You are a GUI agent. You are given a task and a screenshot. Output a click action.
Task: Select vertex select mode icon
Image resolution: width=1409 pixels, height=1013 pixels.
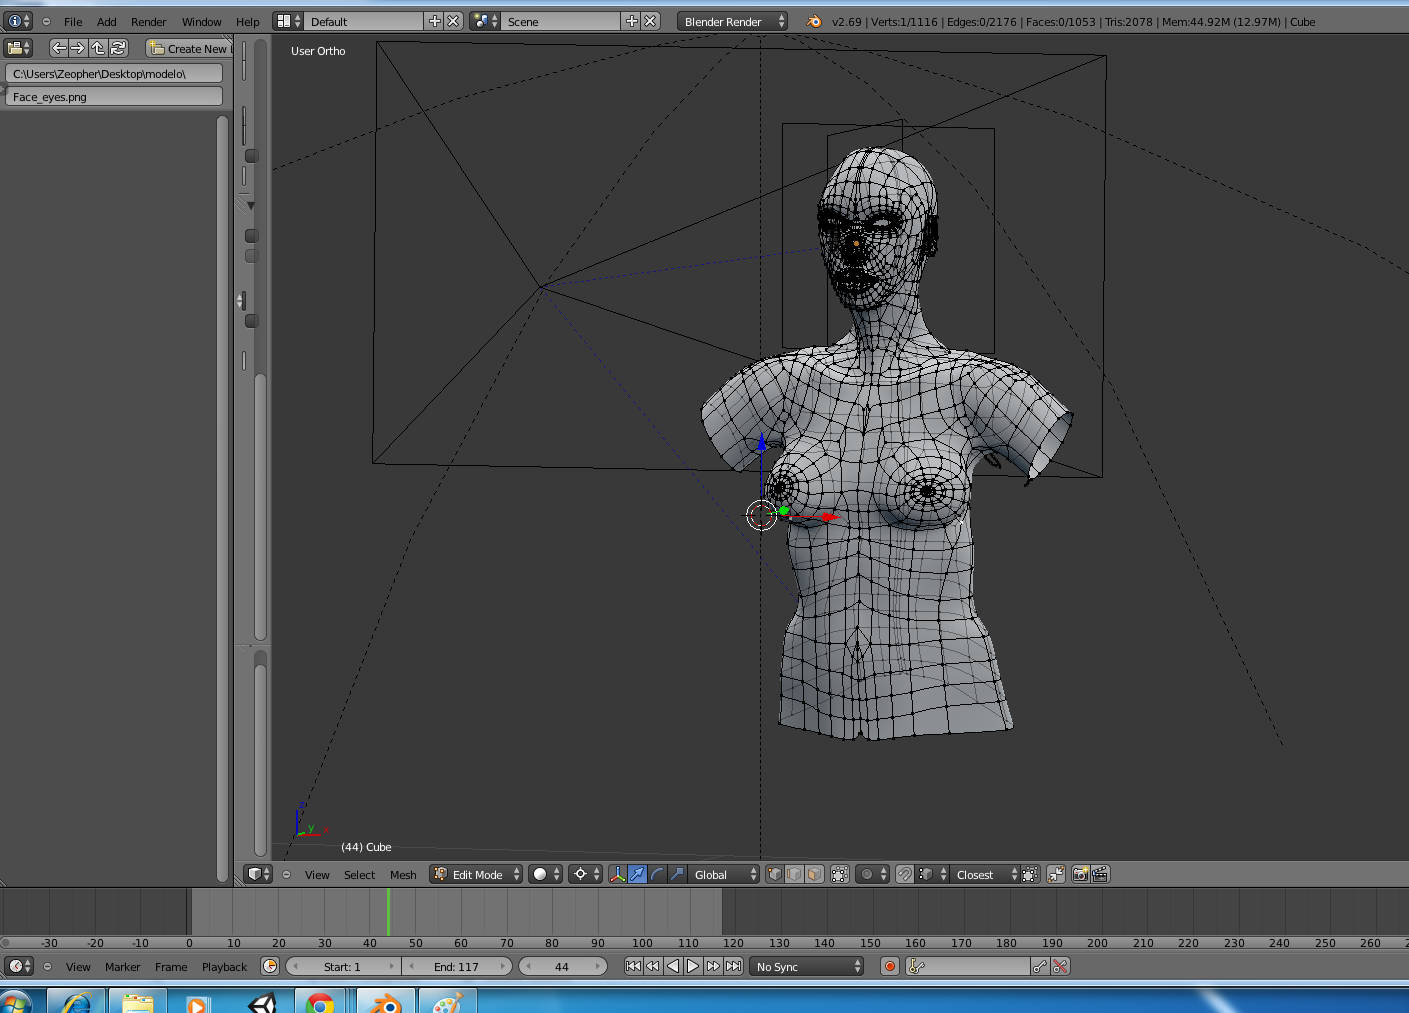(x=774, y=874)
